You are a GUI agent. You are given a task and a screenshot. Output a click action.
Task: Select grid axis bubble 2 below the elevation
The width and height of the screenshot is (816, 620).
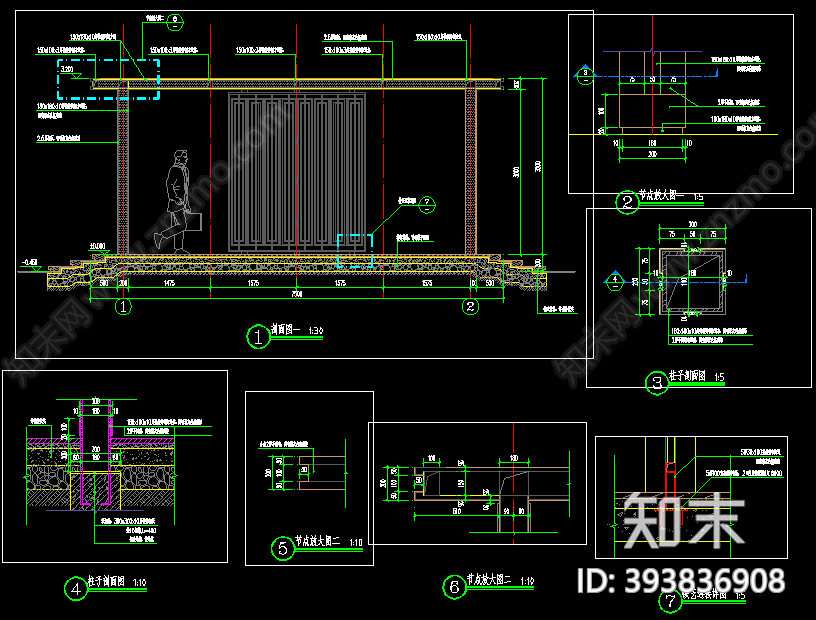pyautogui.click(x=470, y=307)
